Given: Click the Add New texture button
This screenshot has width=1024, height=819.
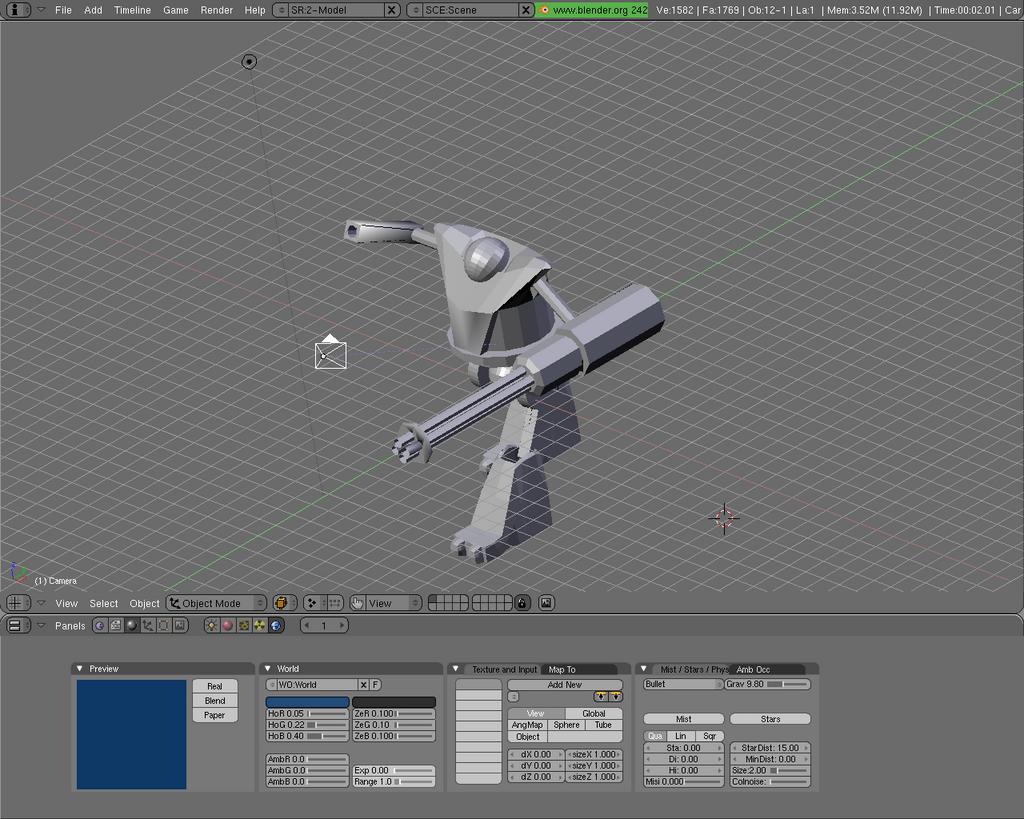Looking at the screenshot, I should (564, 684).
